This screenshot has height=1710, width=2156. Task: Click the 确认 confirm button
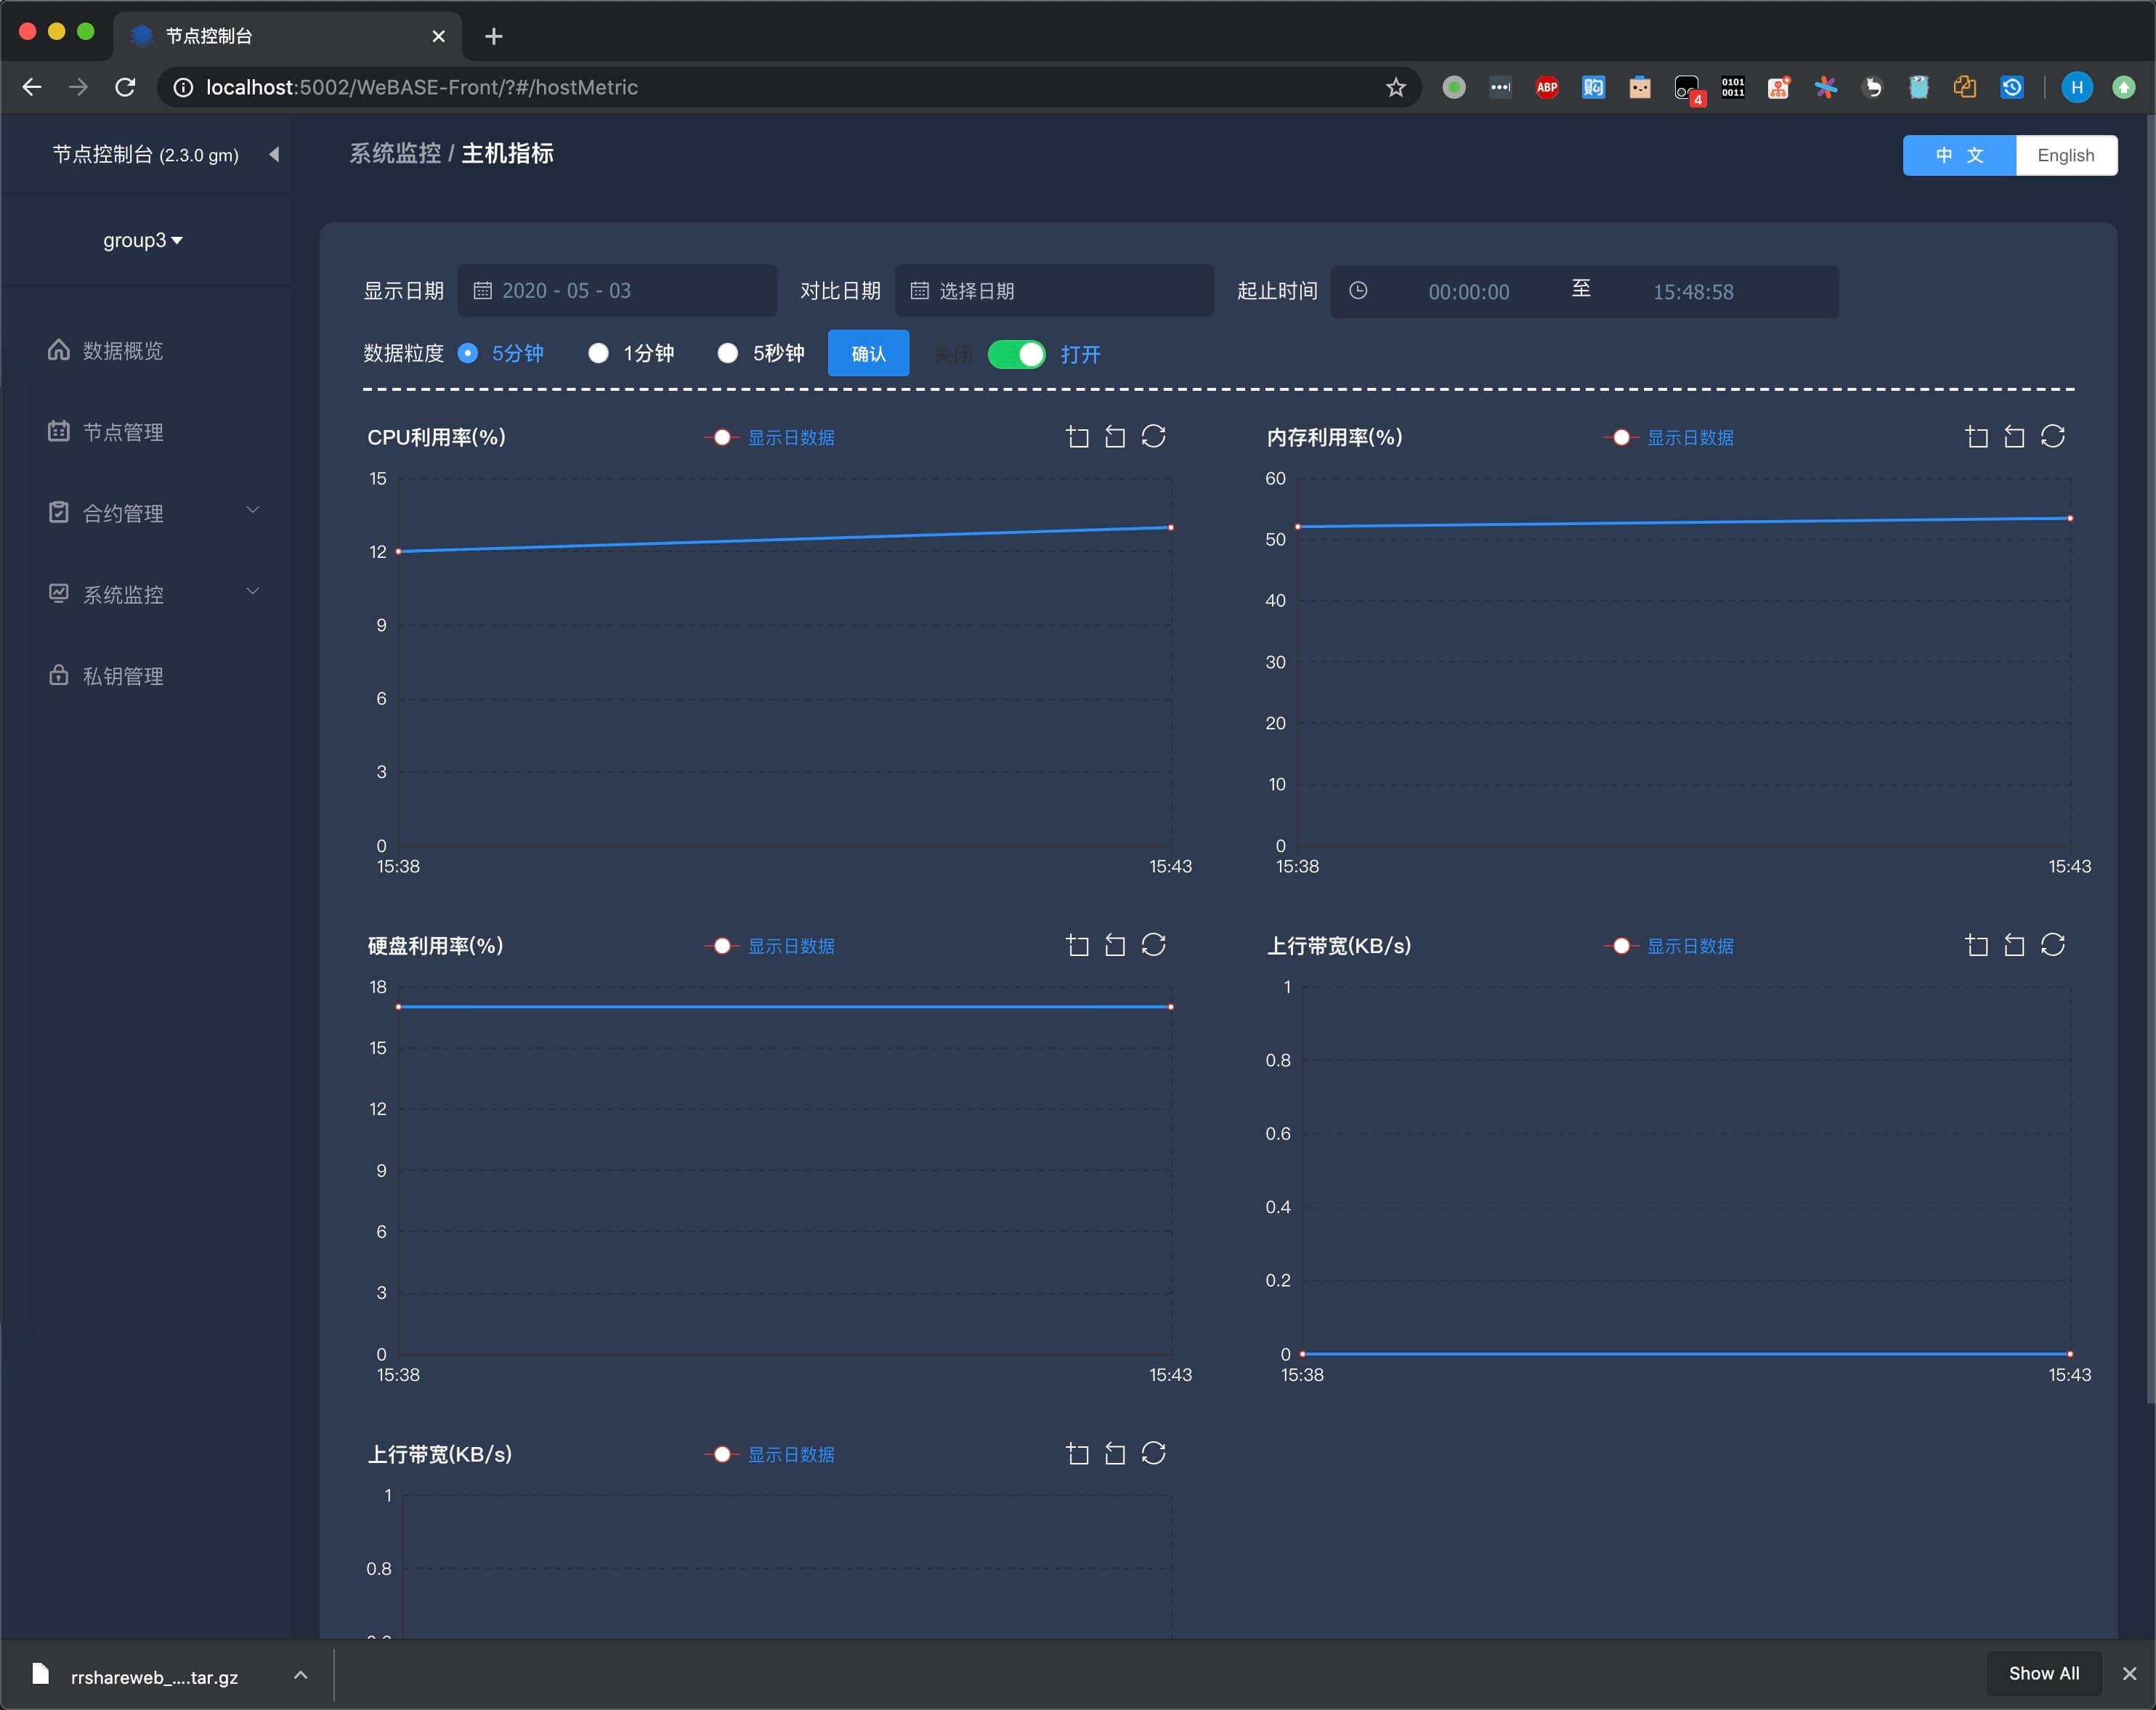tap(868, 353)
